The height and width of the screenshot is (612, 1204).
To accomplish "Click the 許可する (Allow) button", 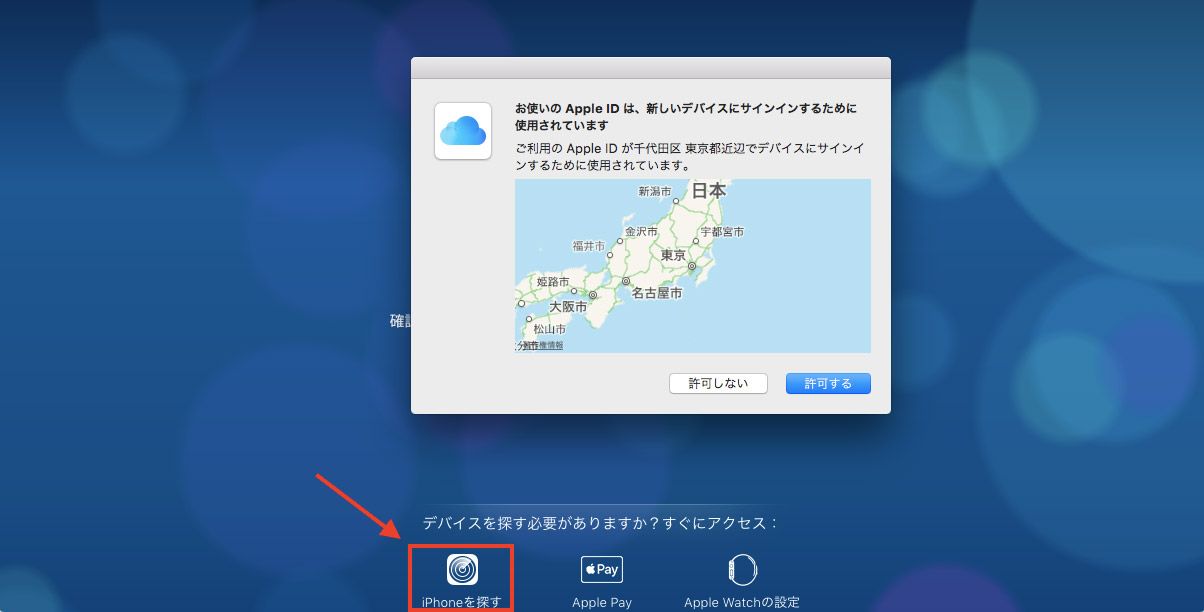I will [x=828, y=384].
